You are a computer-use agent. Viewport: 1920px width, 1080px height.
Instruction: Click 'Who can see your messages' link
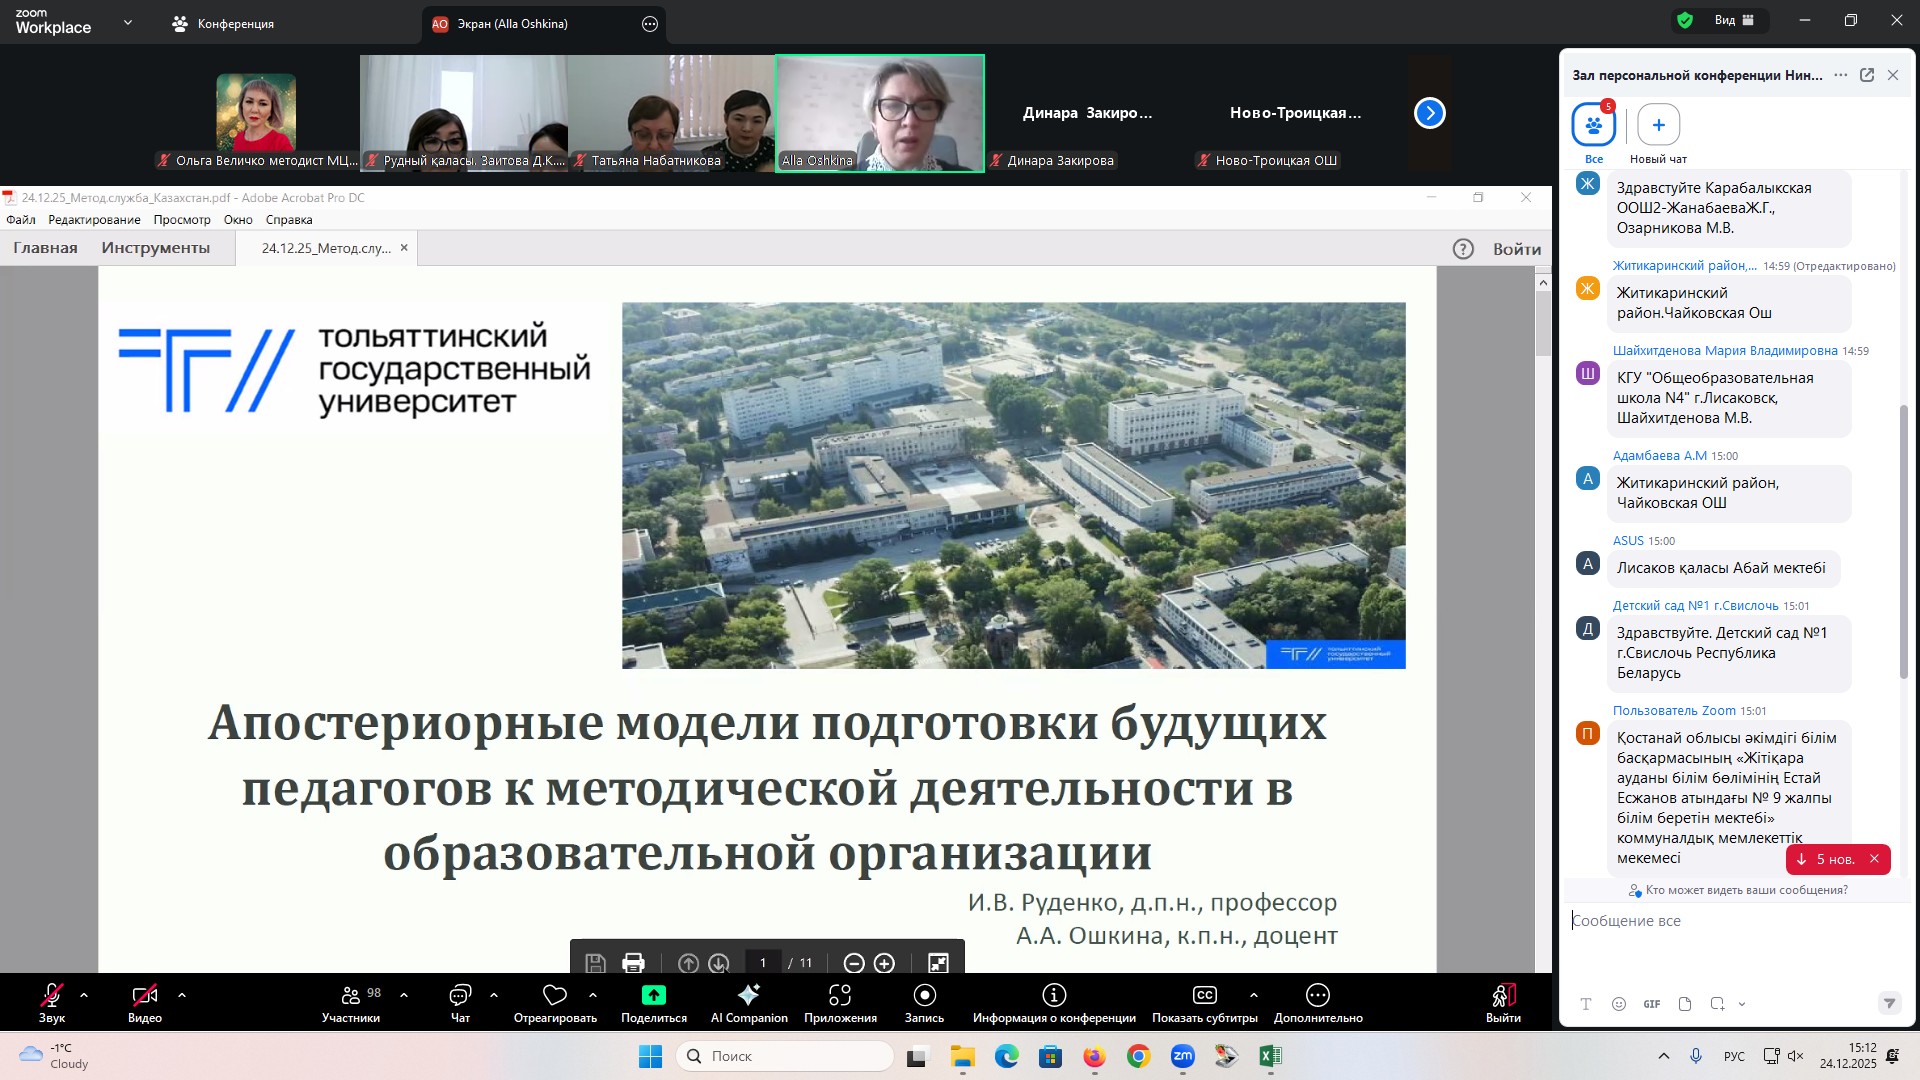pos(1746,890)
